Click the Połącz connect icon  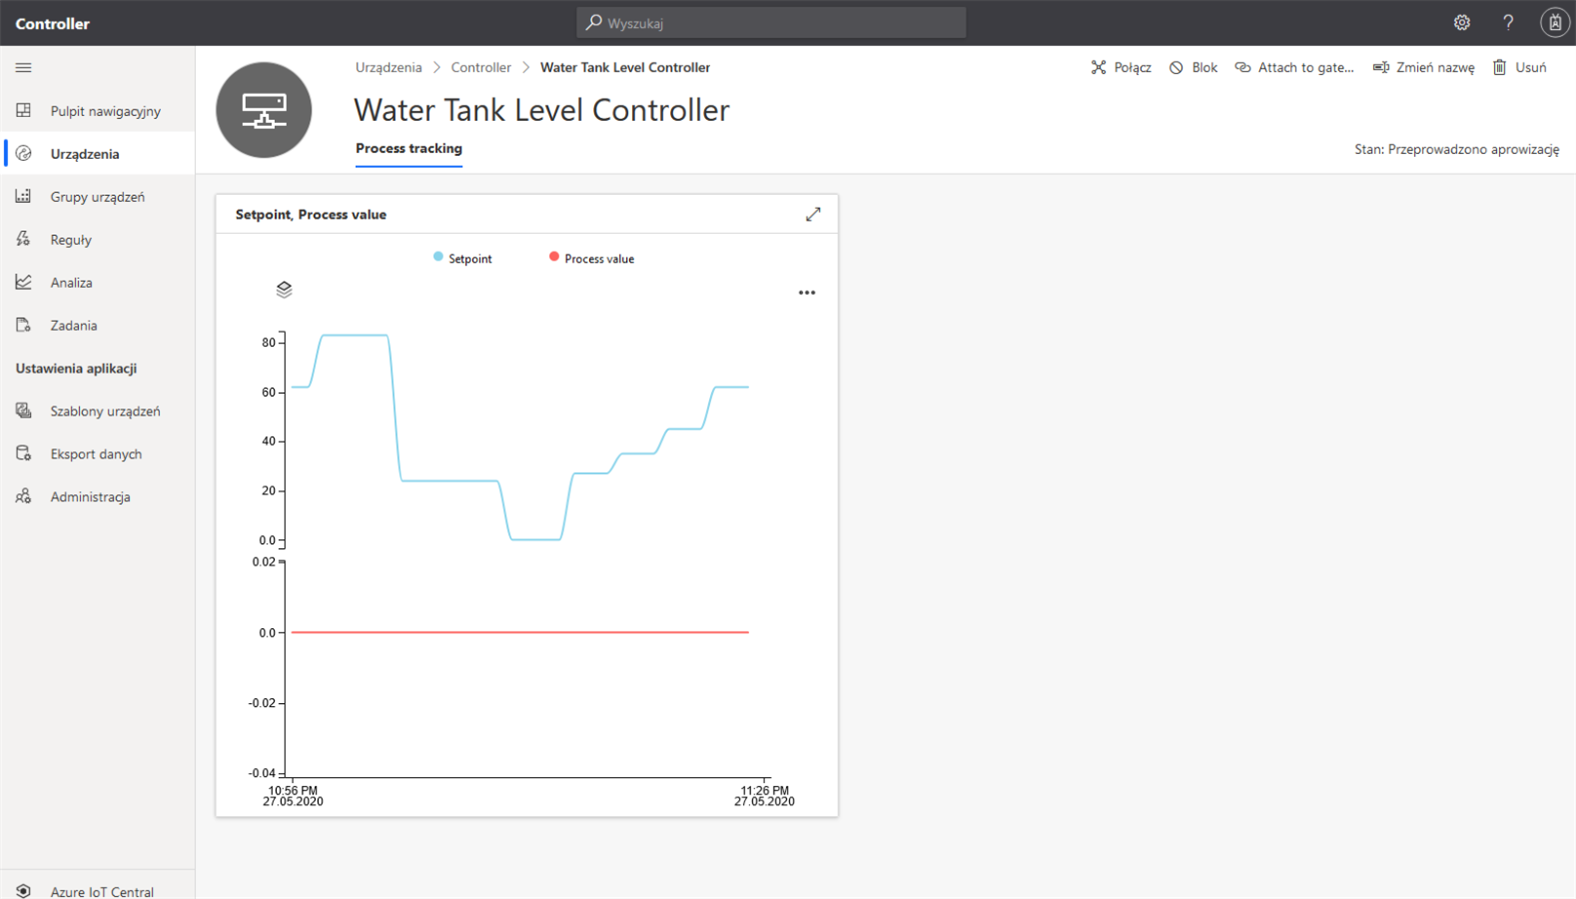pyautogui.click(x=1098, y=67)
